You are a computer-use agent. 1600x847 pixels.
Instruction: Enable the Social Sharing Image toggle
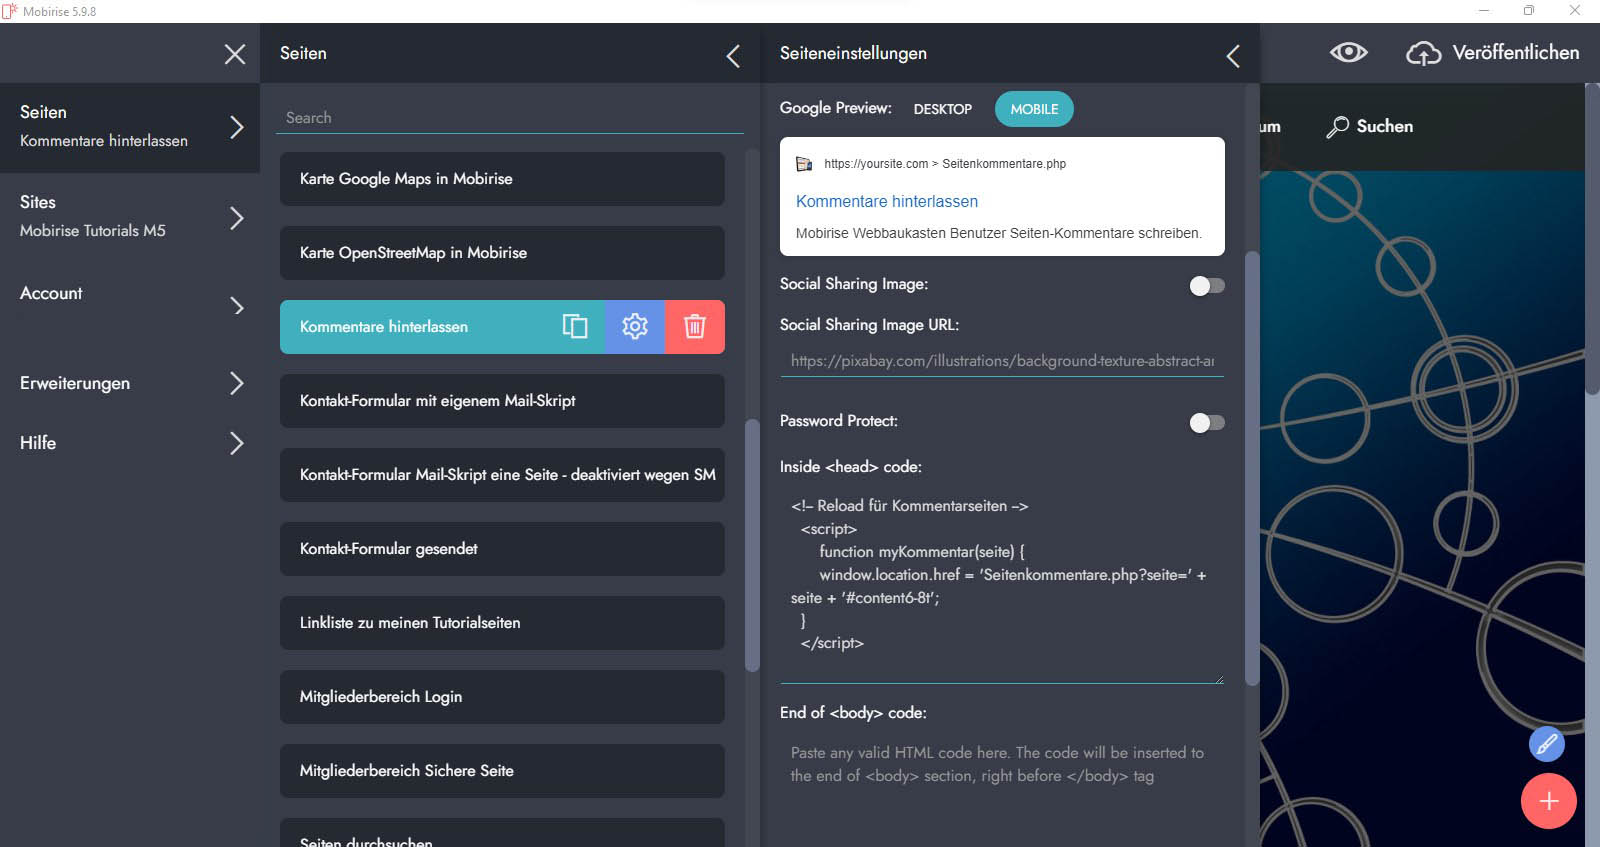1206,286
